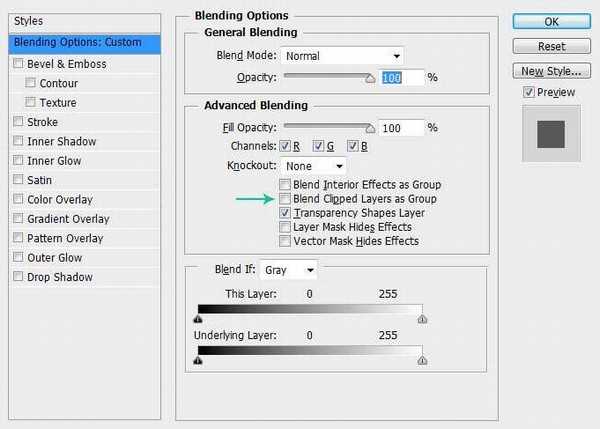The height and width of the screenshot is (429, 600).
Task: Check Blend Clipped Layers as Group
Action: [286, 199]
